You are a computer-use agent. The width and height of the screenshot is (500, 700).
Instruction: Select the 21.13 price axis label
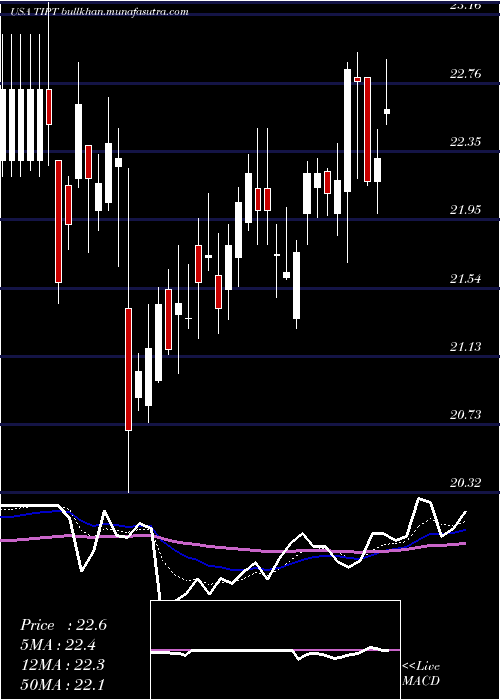(466, 347)
